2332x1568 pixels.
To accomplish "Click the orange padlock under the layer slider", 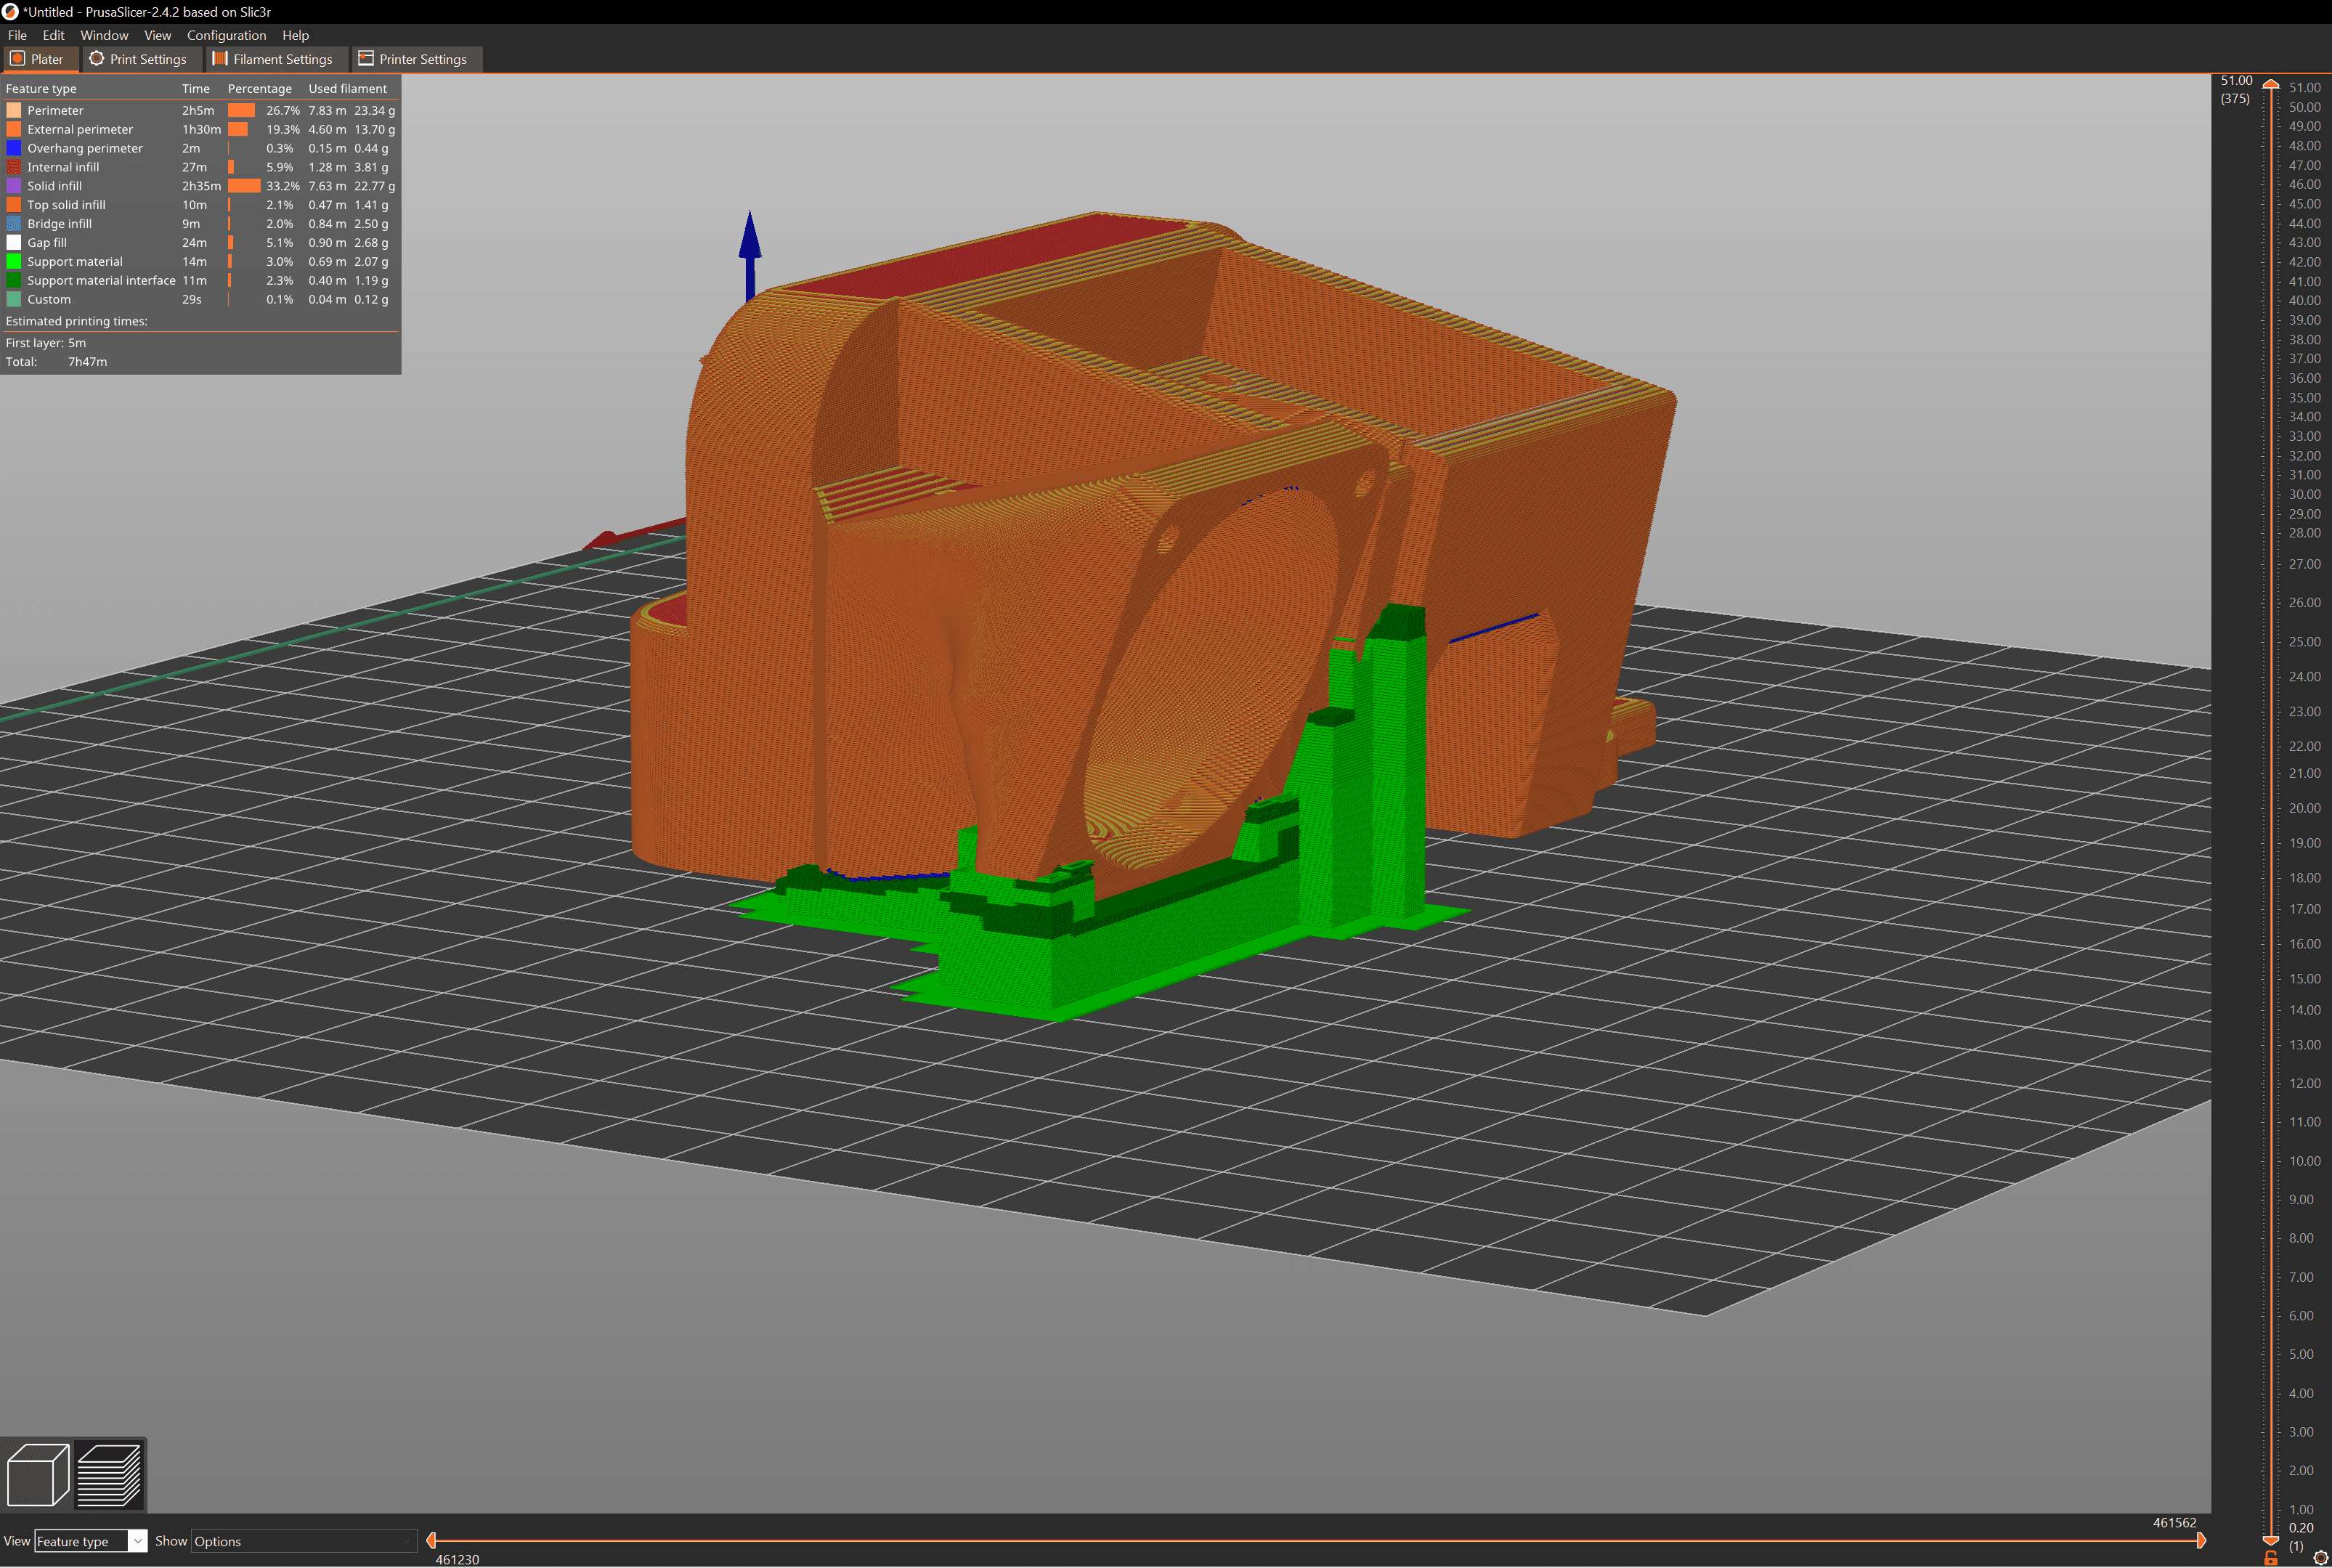I will 2271,1558.
